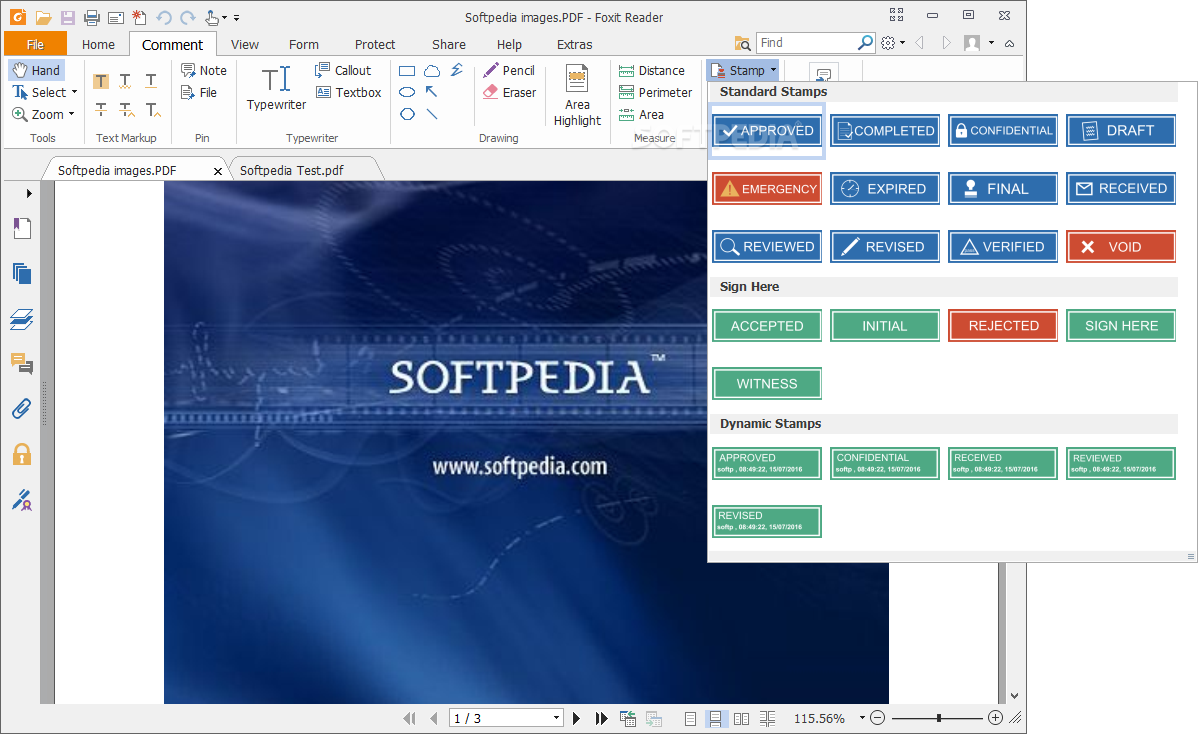The image size is (1198, 734).
Task: Measure with the Distance tool
Action: coord(652,70)
